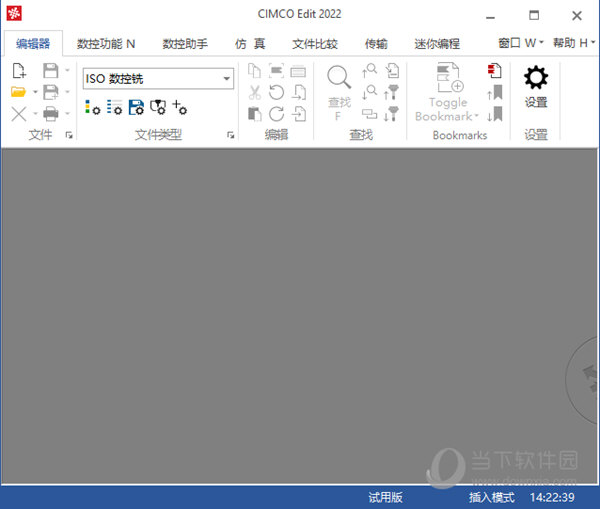Click find previous magnifier with up arrow
The height and width of the screenshot is (509, 600).
pyautogui.click(x=369, y=71)
